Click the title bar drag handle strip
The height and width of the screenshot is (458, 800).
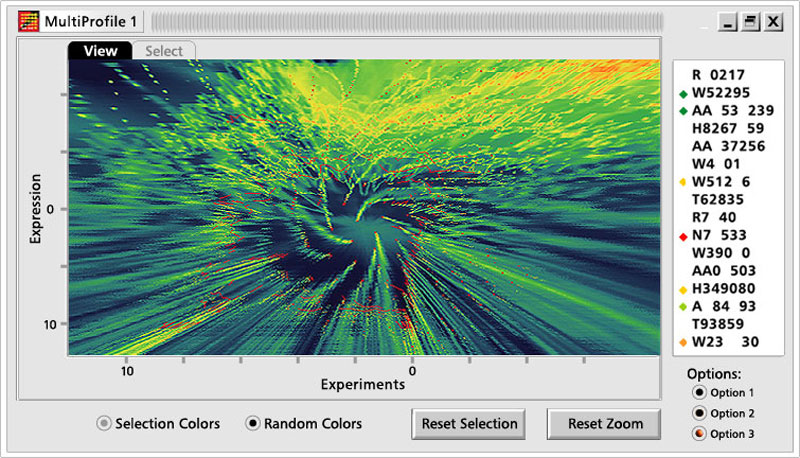(407, 22)
